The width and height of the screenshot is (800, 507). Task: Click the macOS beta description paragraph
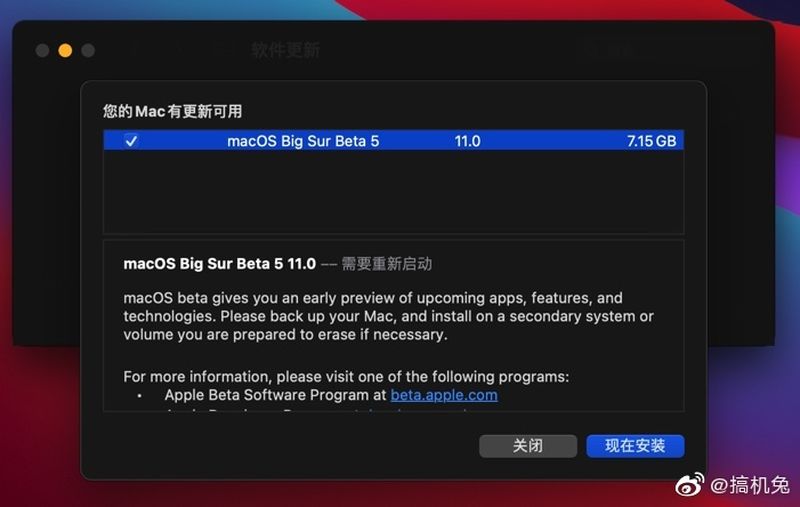point(388,316)
